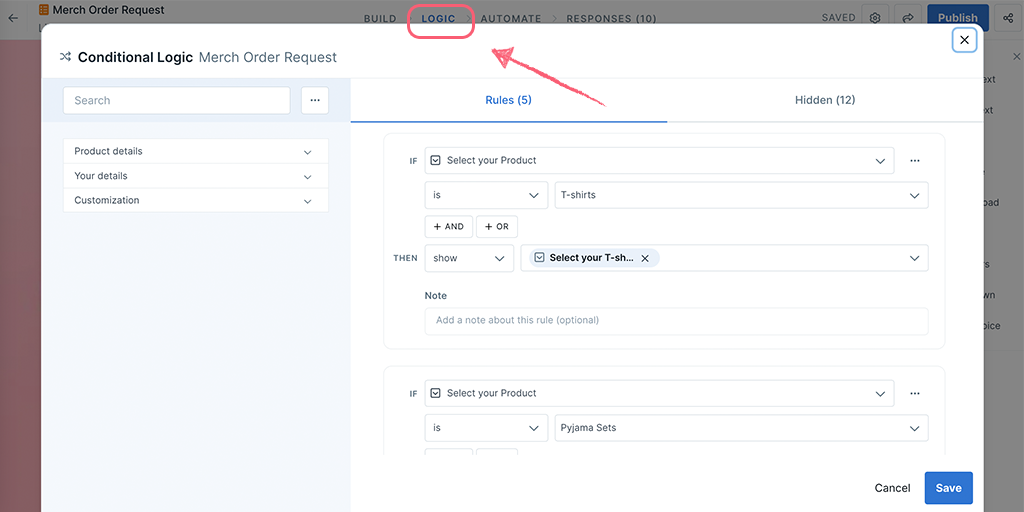
Task: Open first rule's Select your Product dropdown
Action: coord(659,161)
